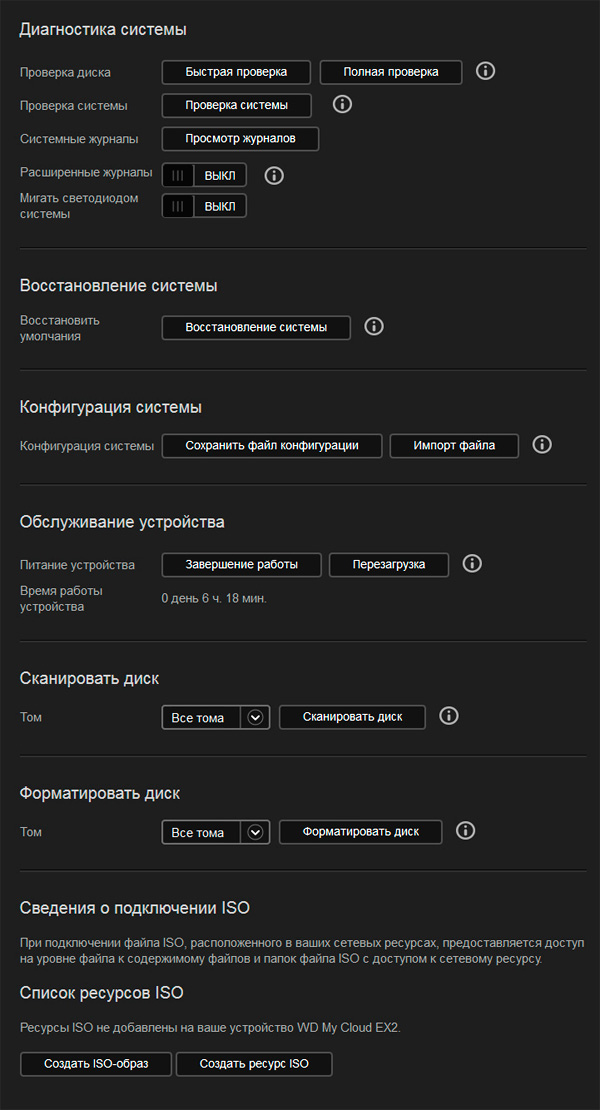Open info icon beside Проверка системы button
The image size is (600, 1110).
tap(342, 104)
